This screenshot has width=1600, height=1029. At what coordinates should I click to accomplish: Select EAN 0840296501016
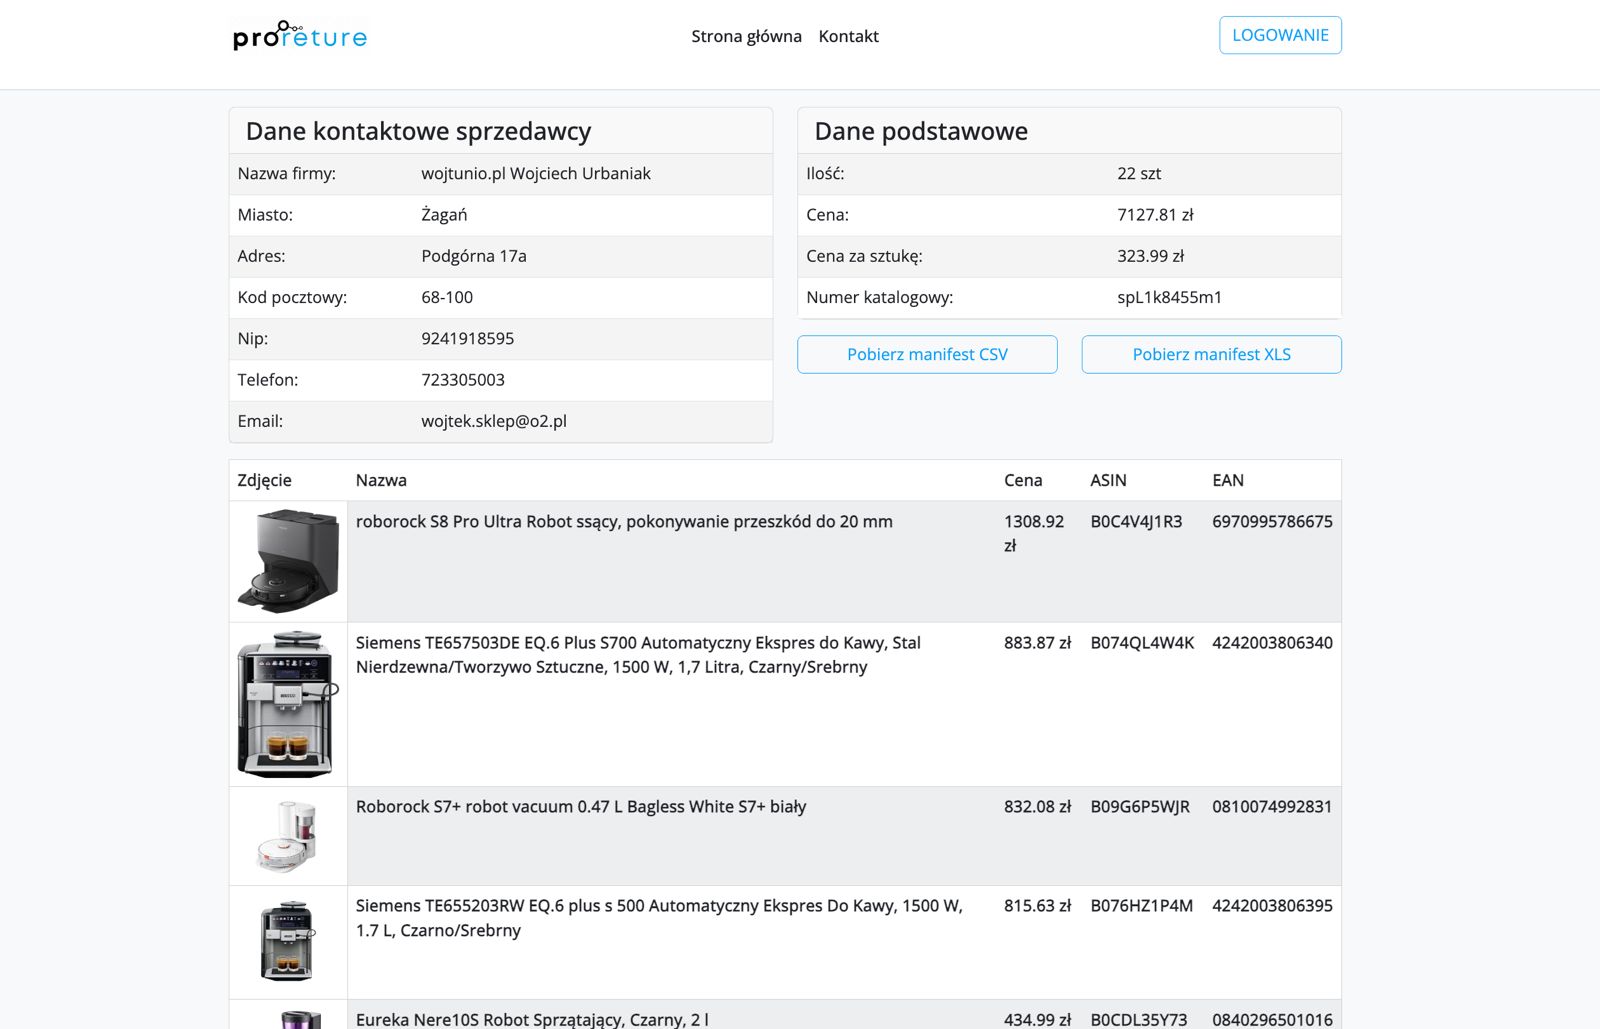pyautogui.click(x=1272, y=1019)
